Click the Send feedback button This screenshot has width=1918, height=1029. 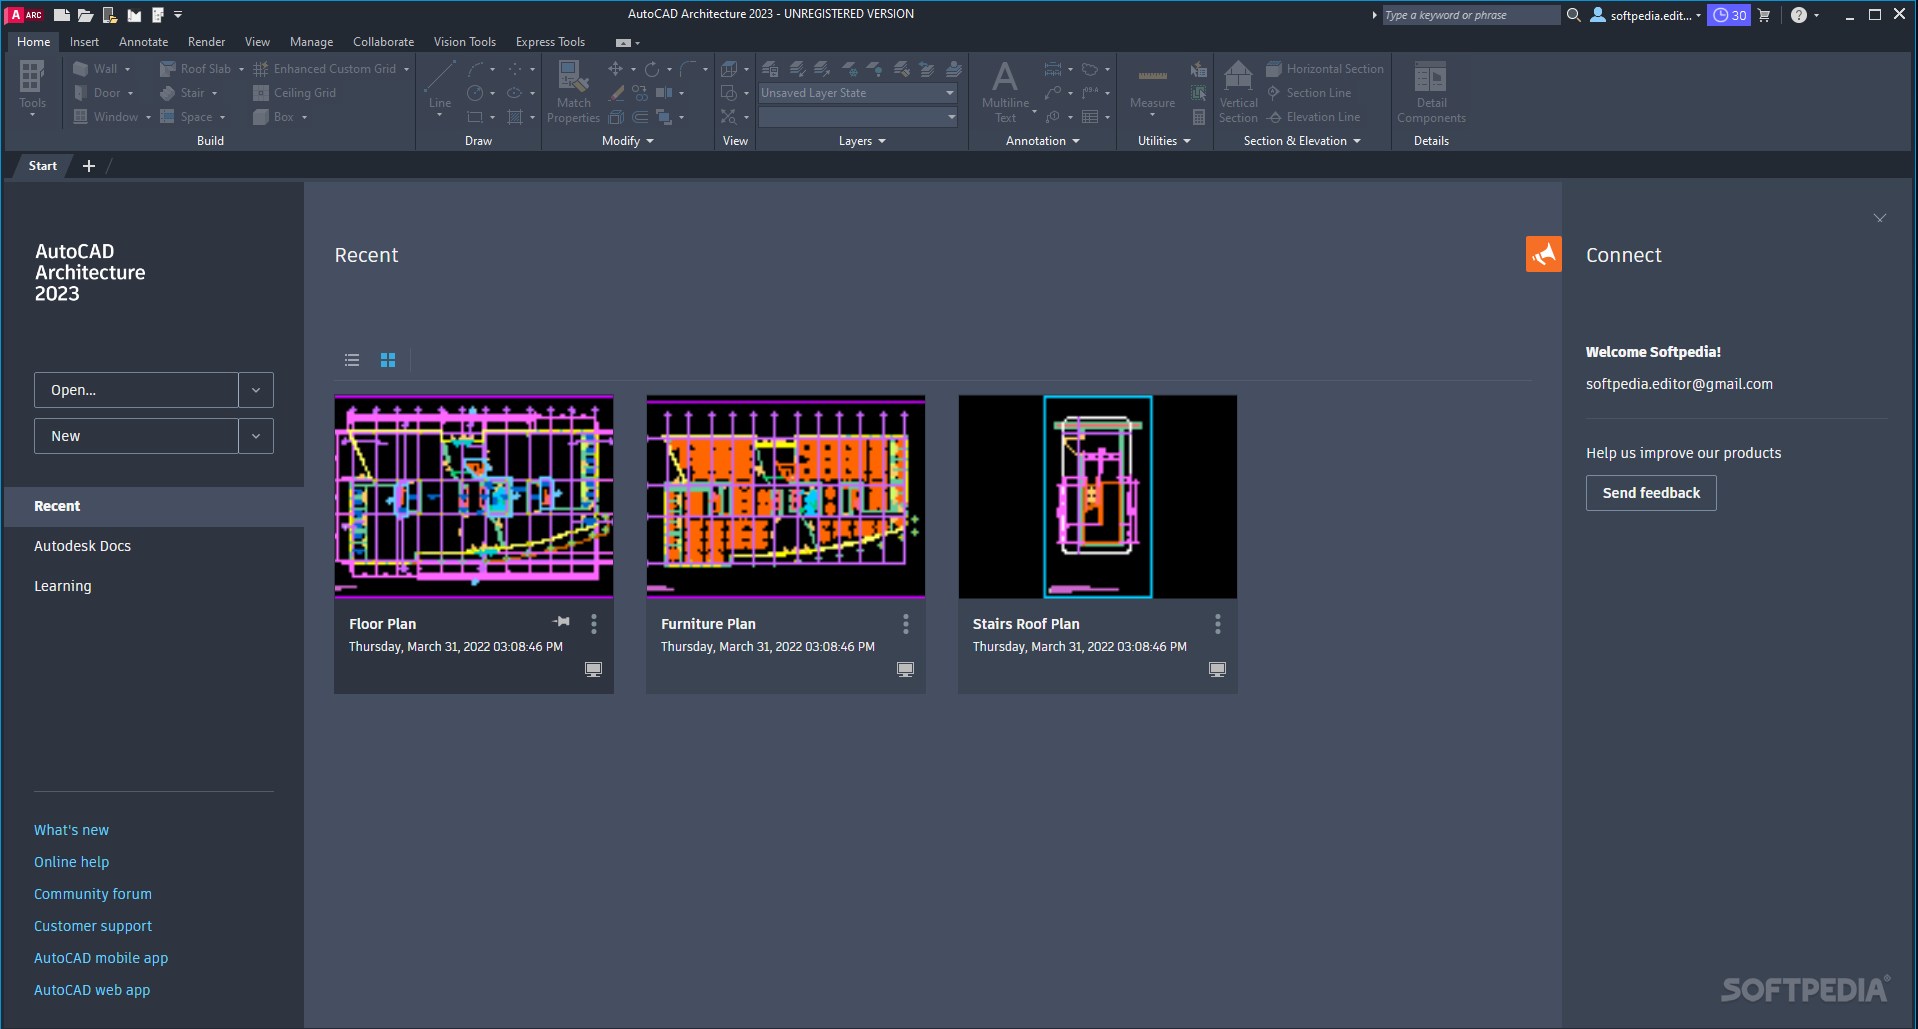click(1651, 493)
